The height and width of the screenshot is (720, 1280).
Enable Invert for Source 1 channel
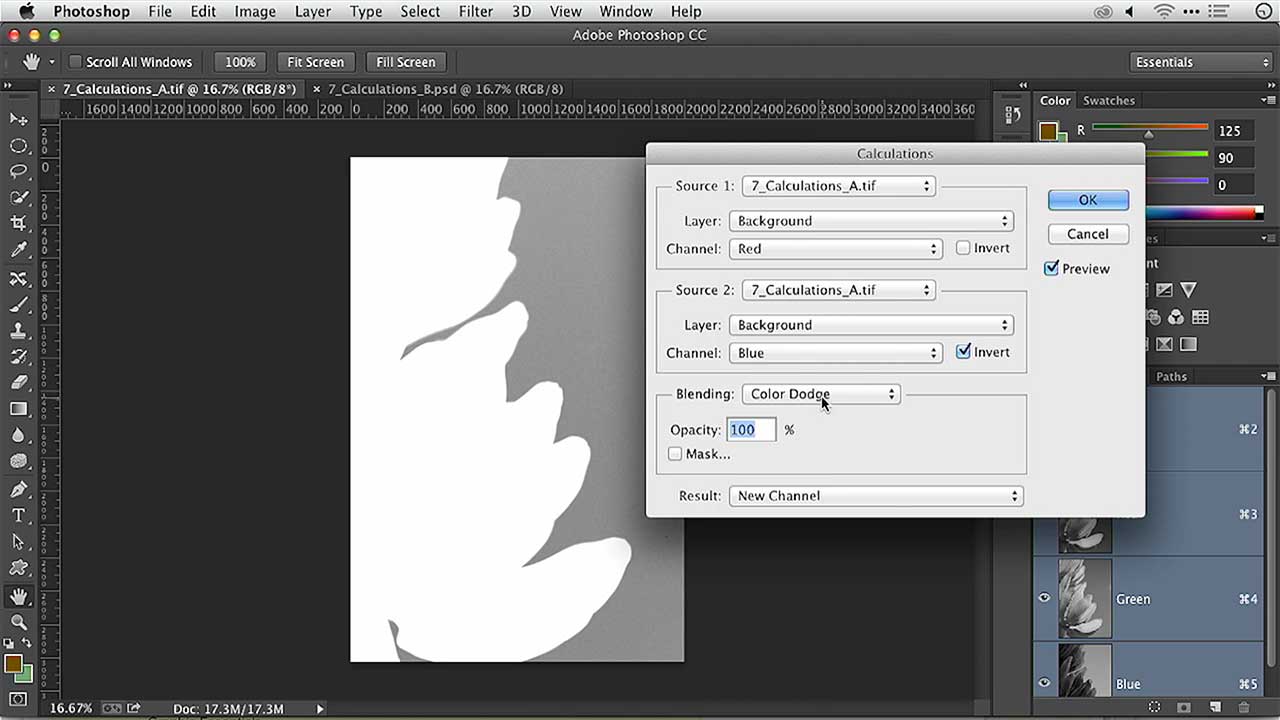pyautogui.click(x=963, y=248)
